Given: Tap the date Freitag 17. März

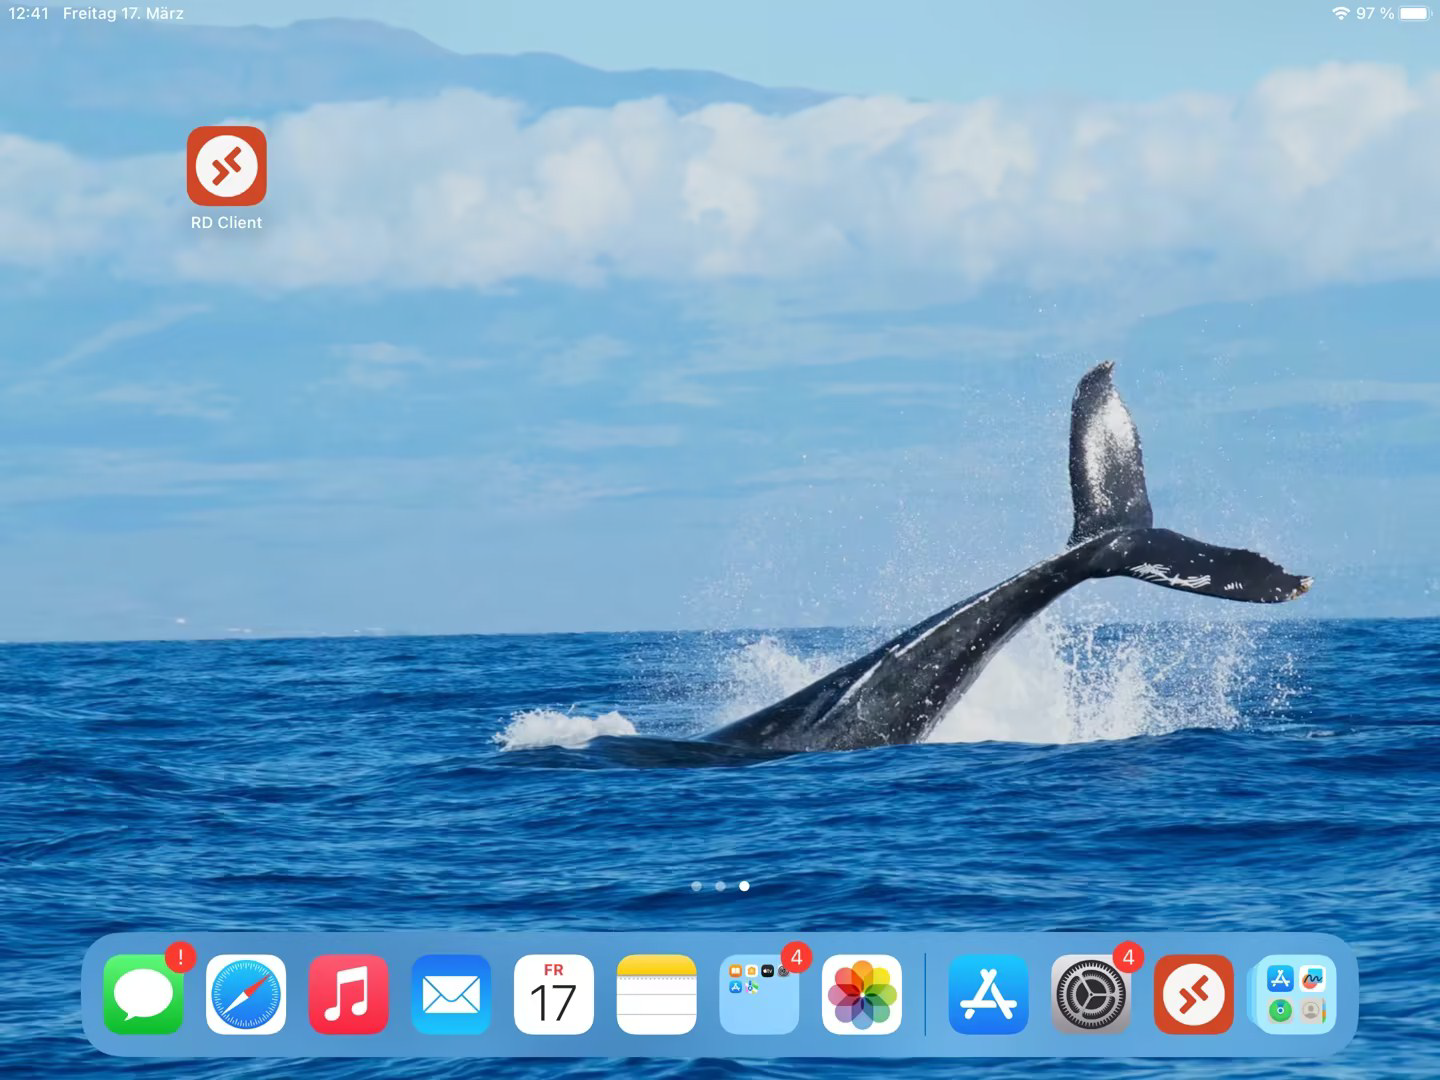Looking at the screenshot, I should pos(123,14).
